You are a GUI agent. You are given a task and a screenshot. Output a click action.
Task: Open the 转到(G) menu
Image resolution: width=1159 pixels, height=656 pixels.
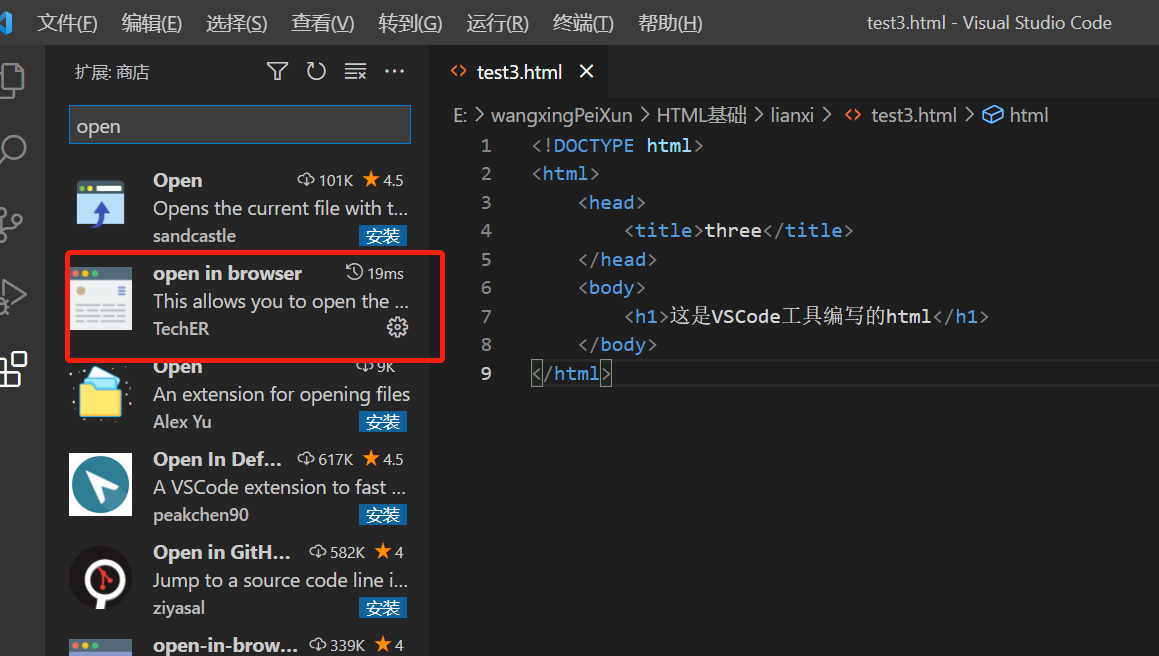410,24
